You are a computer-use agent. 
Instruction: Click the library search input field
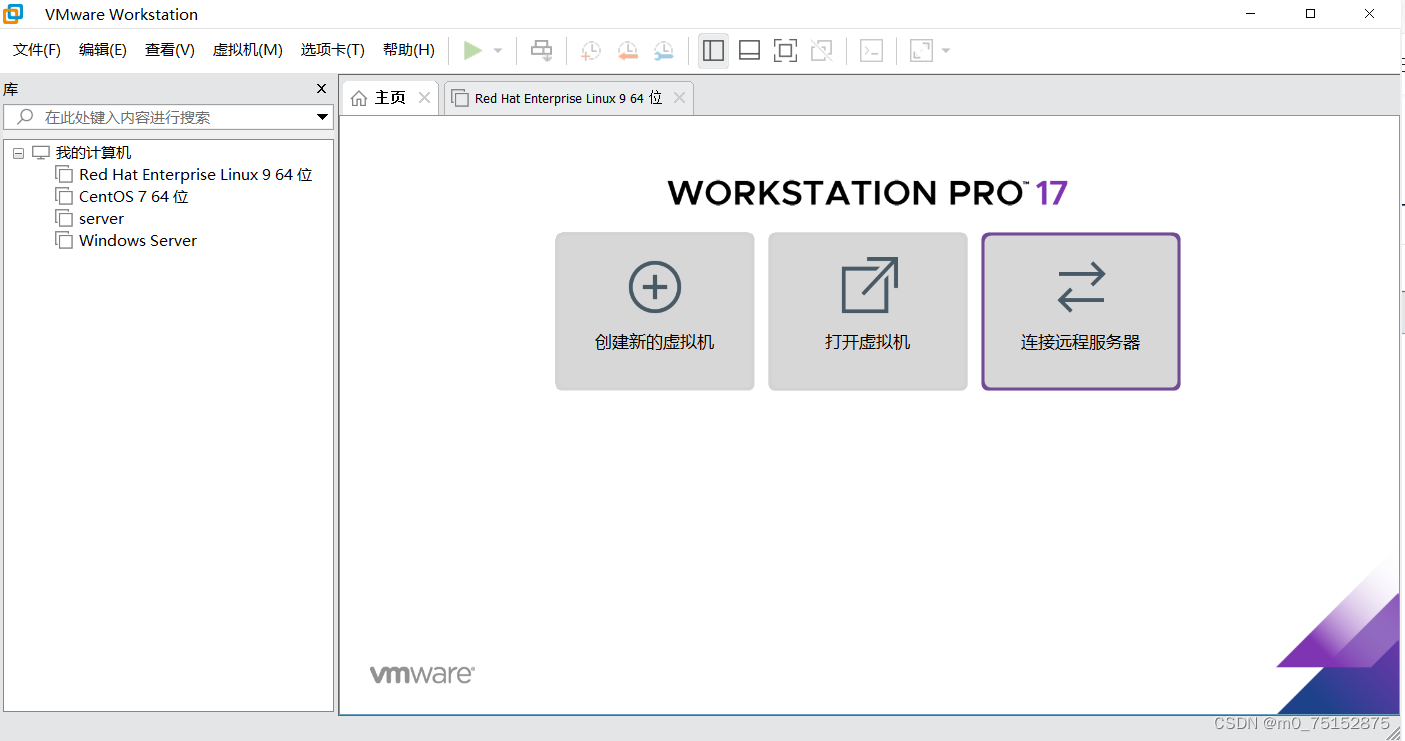[168, 117]
